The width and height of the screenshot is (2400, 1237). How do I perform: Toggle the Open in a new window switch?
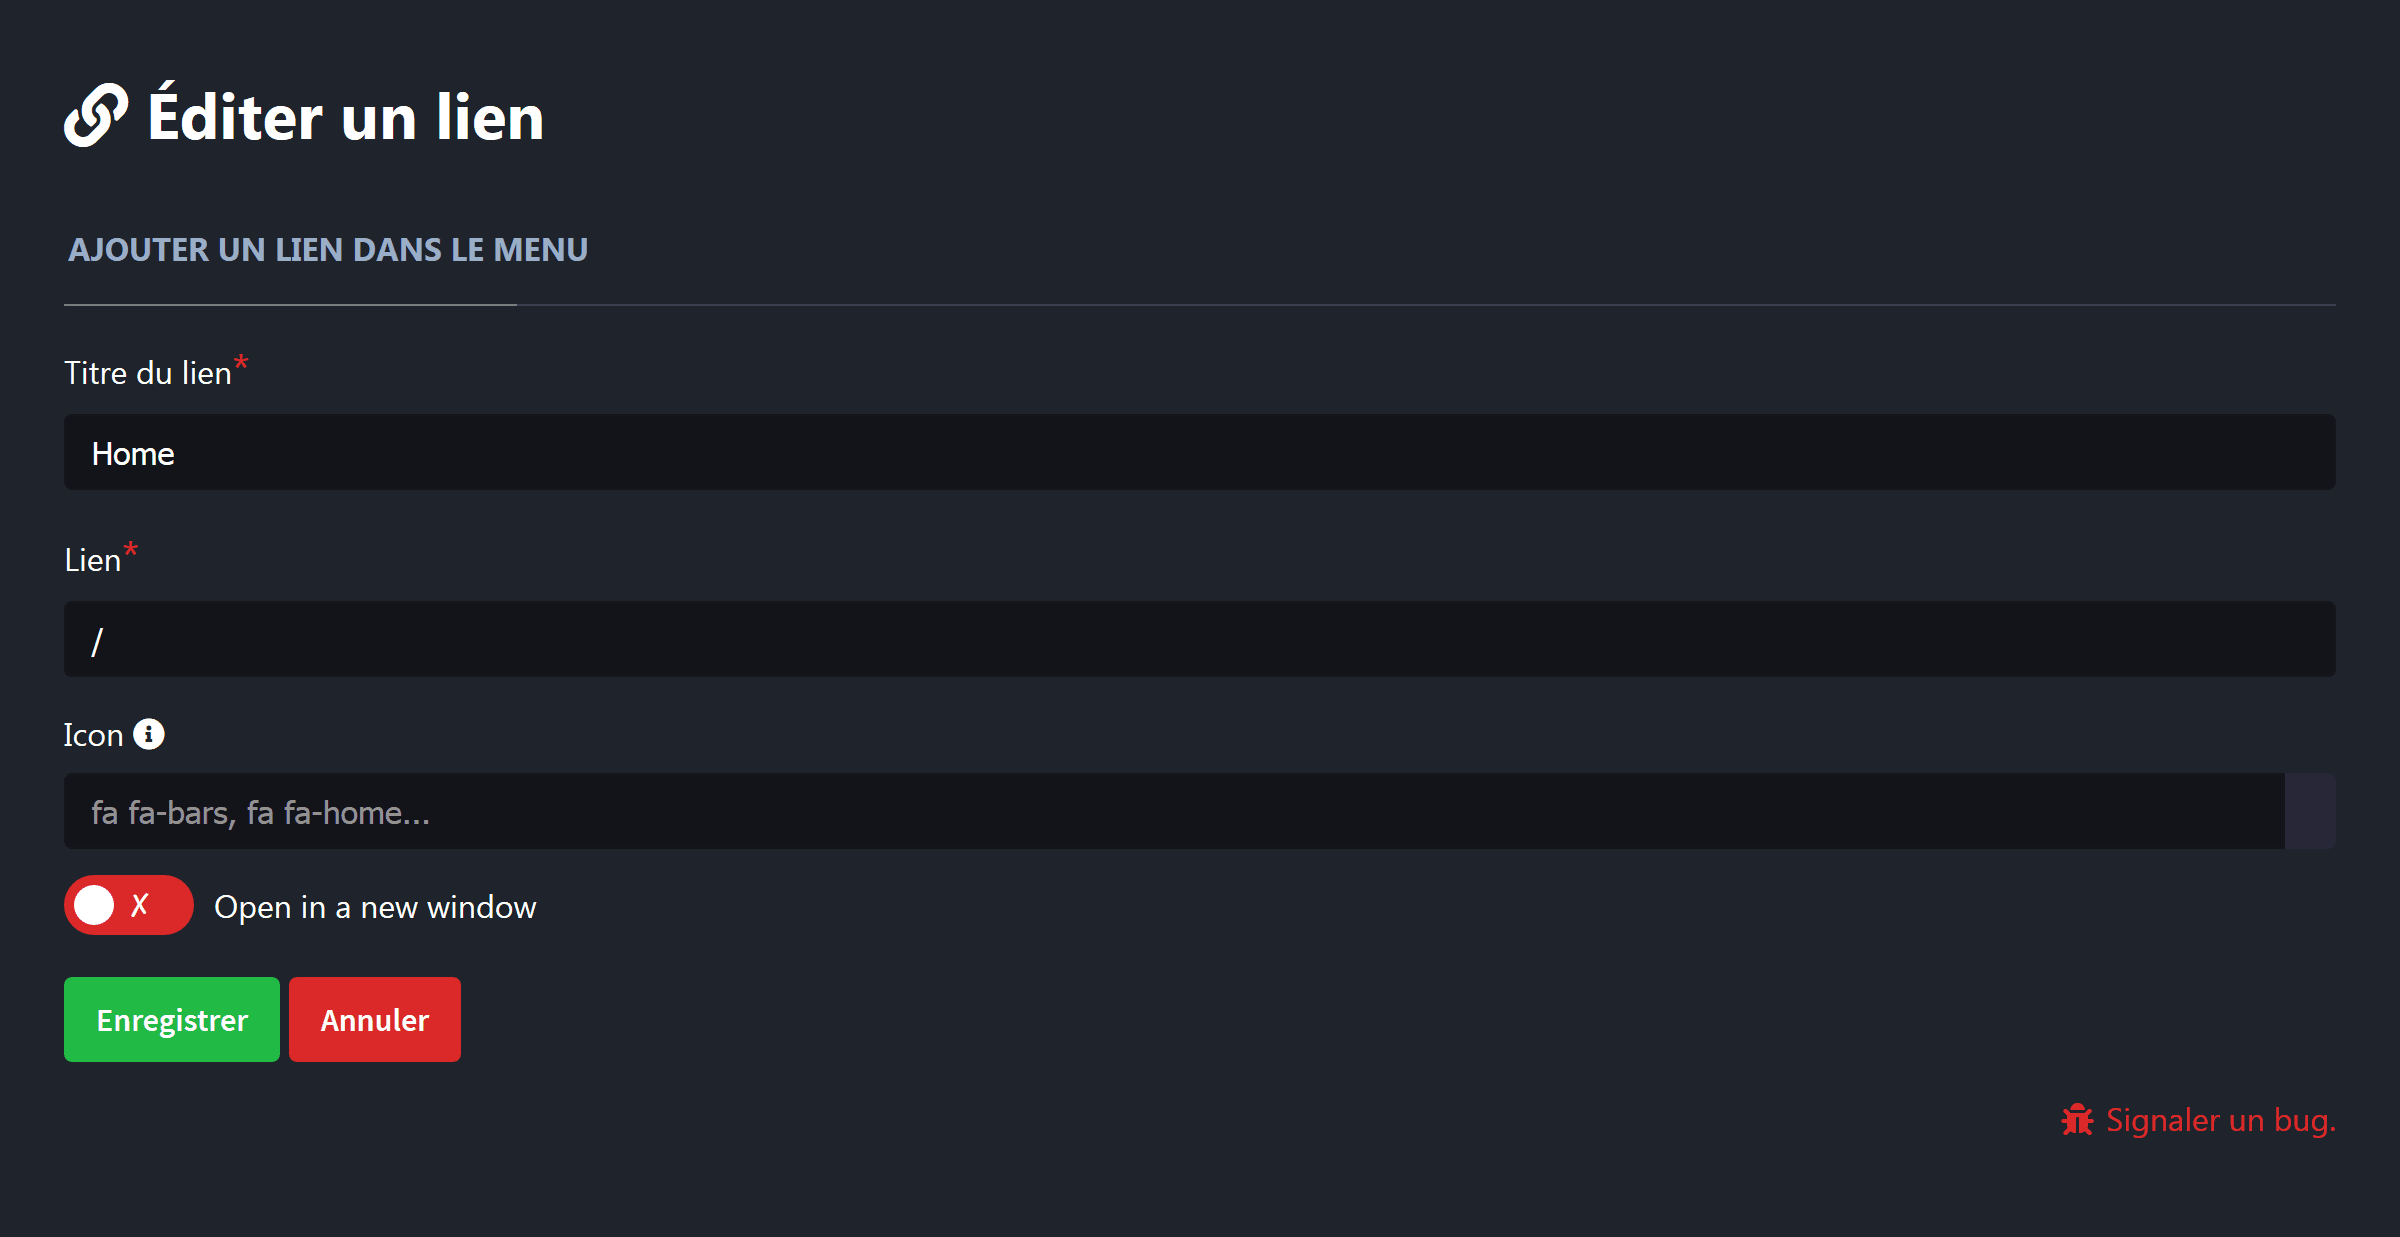coord(128,905)
